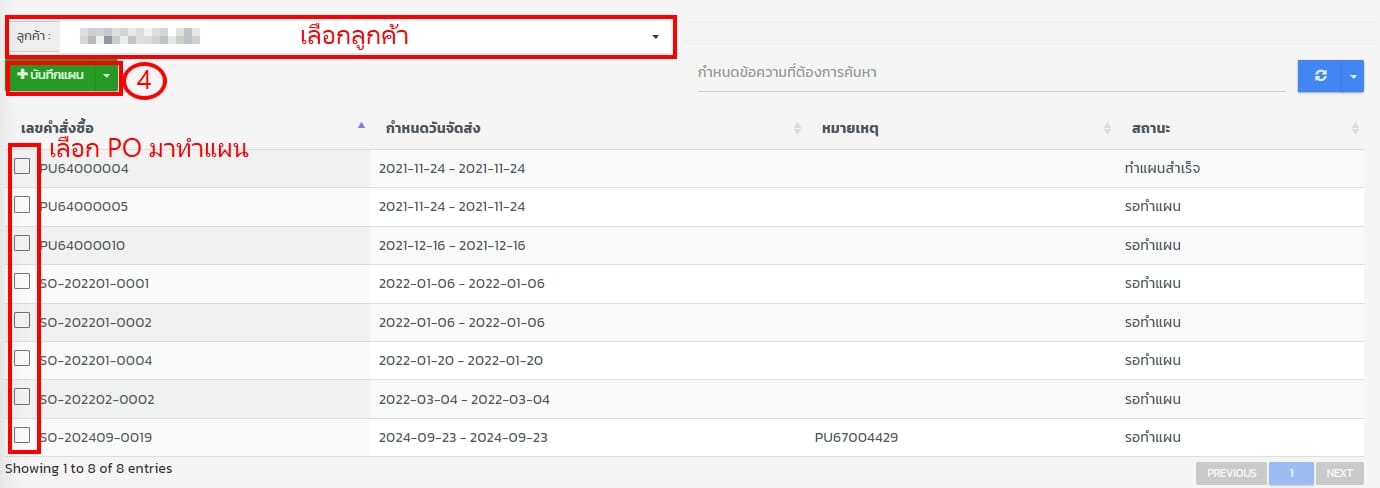
Task: Expand the green บันทึกแผน dropdown arrow
Action: [x=107, y=76]
